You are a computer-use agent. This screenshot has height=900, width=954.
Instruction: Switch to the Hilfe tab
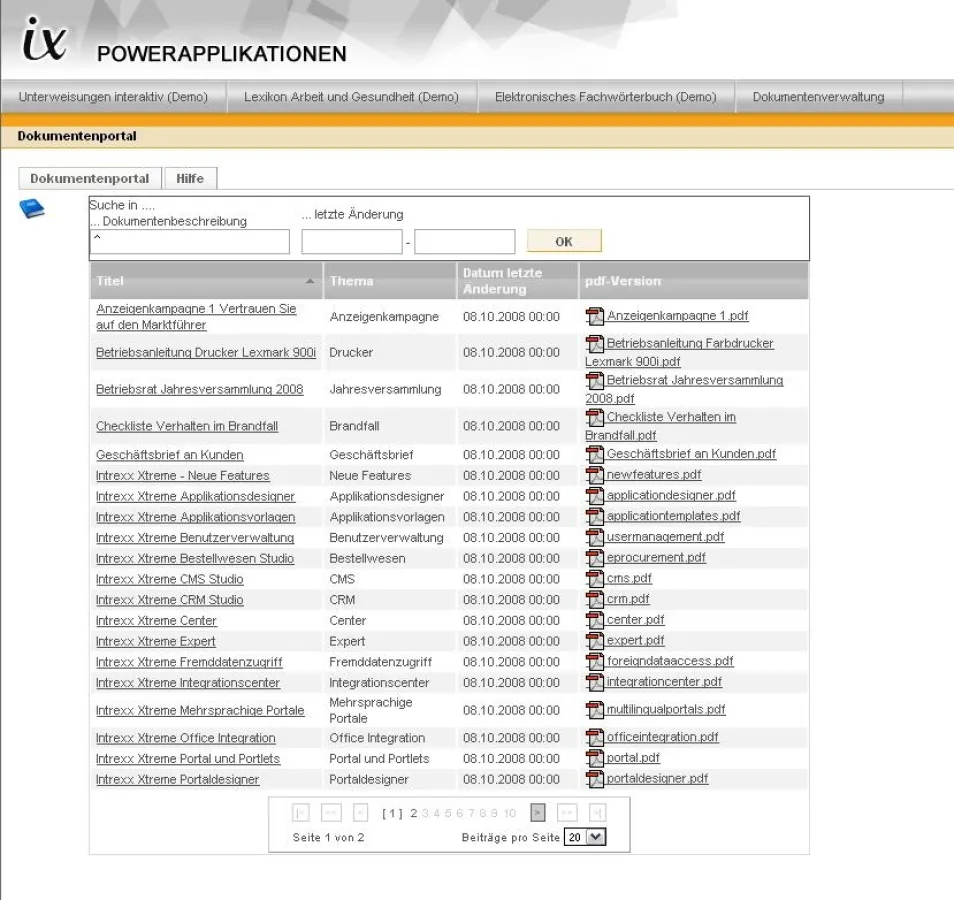tap(190, 179)
